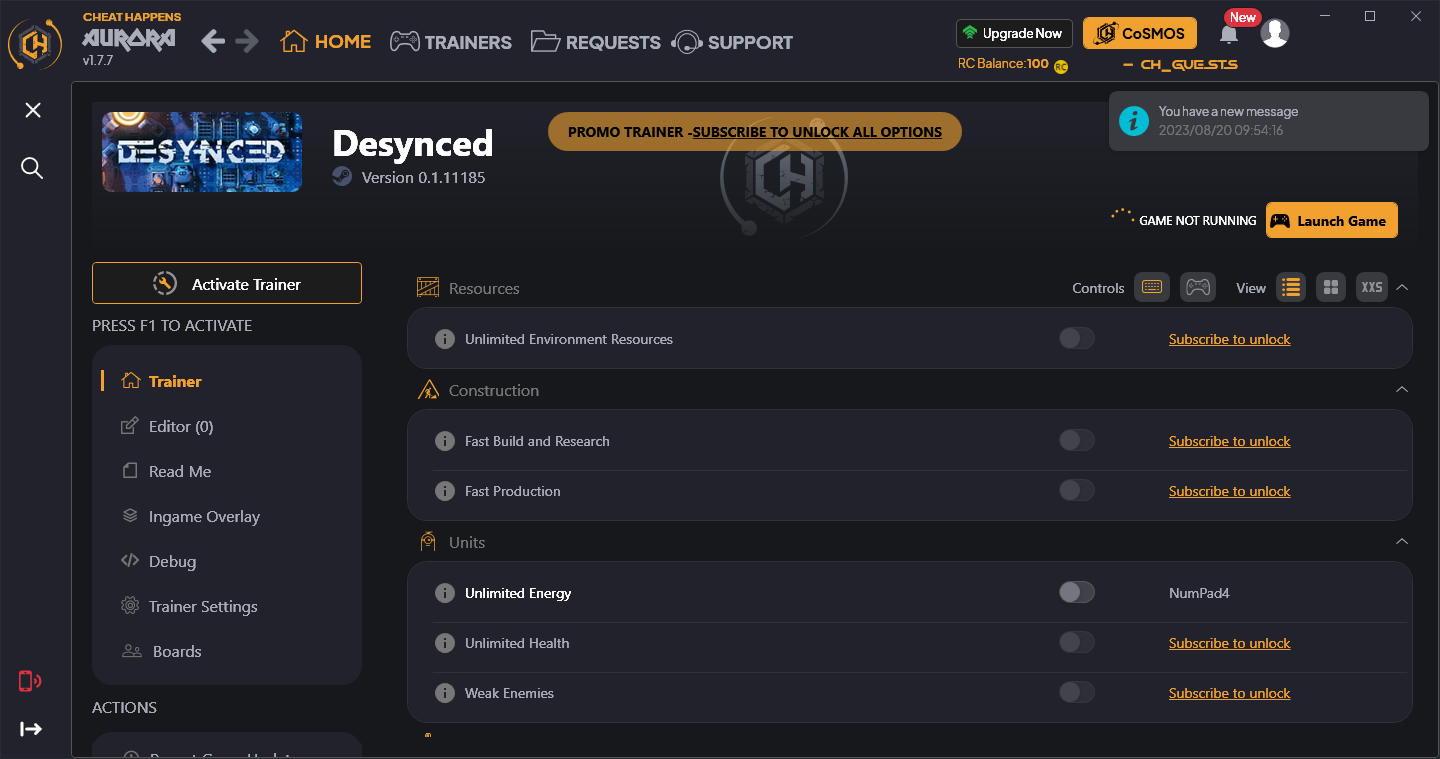Screen dimensions: 1440x759
Task: Go back with the left arrow
Action: pyautogui.click(x=213, y=41)
